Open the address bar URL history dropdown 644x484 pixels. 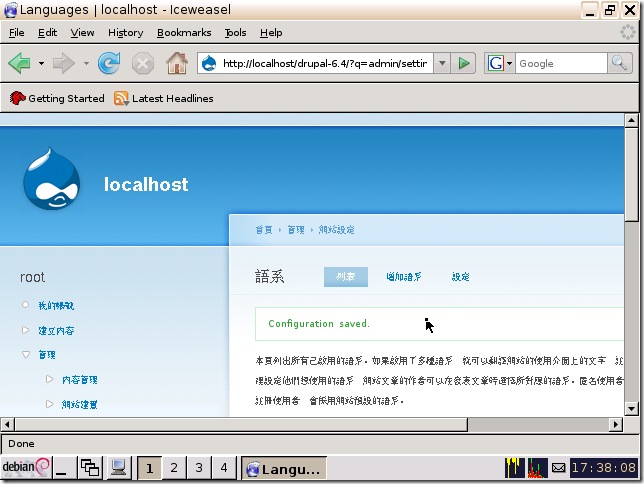(442, 63)
